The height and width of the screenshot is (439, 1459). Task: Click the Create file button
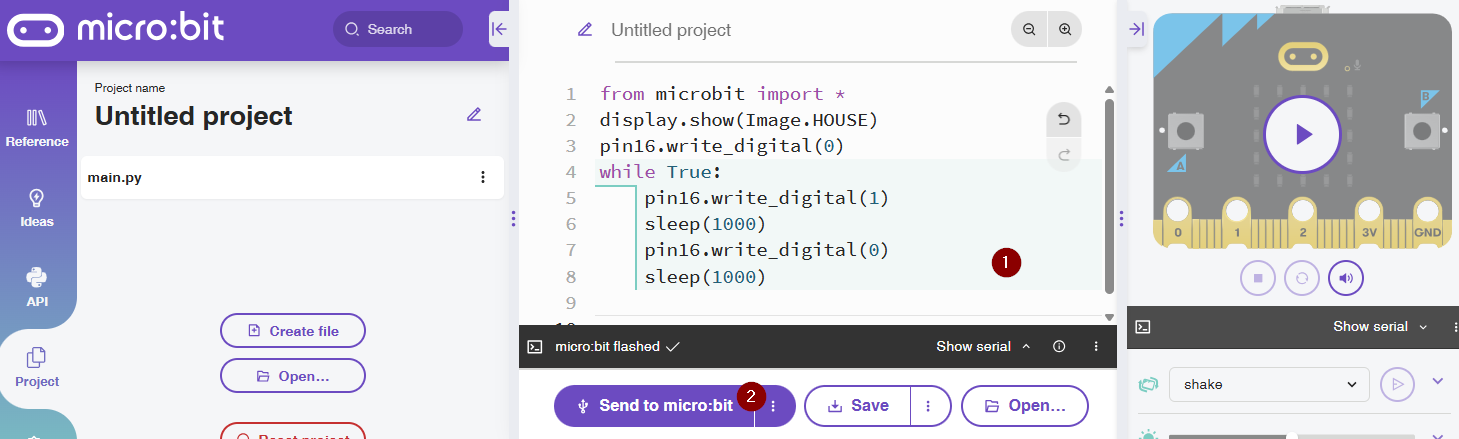tap(293, 331)
